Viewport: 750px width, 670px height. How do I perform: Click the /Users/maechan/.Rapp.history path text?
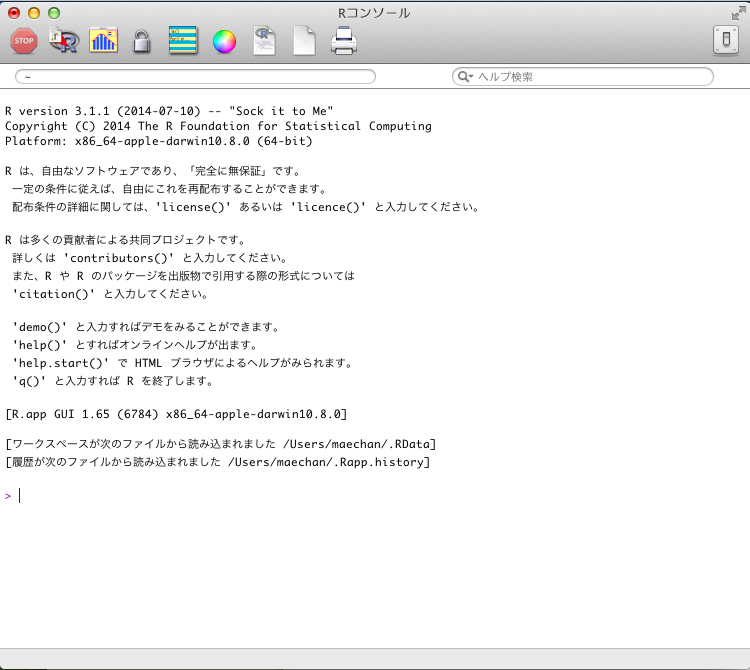[326, 462]
